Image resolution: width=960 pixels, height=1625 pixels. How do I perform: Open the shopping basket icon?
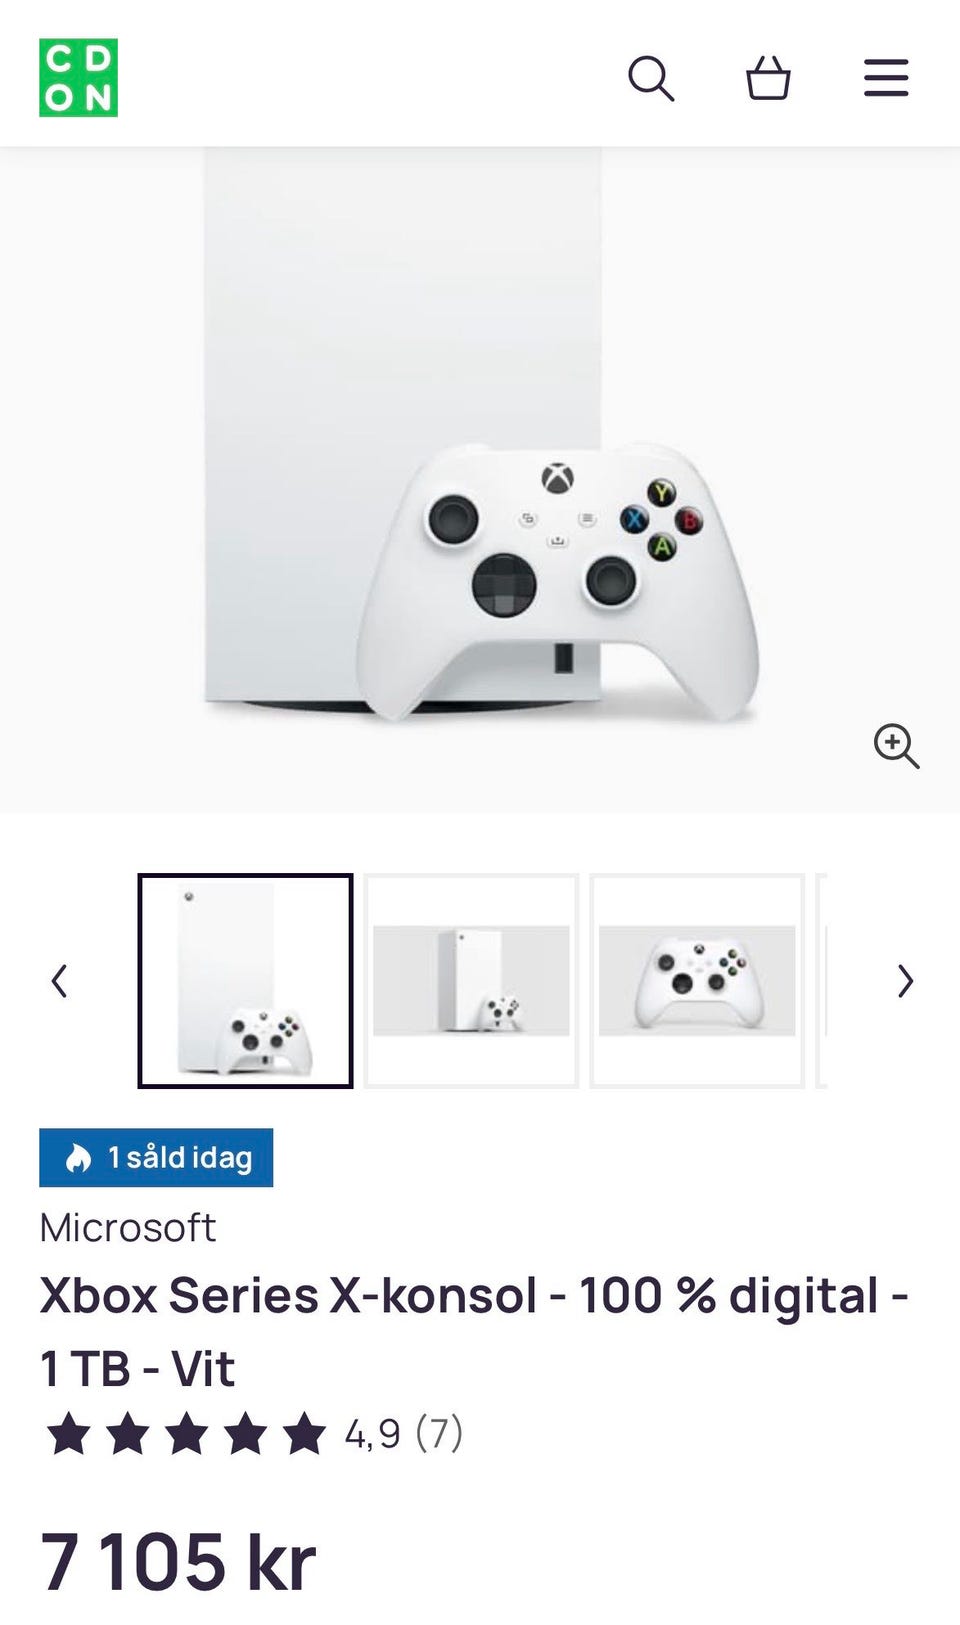tap(768, 78)
